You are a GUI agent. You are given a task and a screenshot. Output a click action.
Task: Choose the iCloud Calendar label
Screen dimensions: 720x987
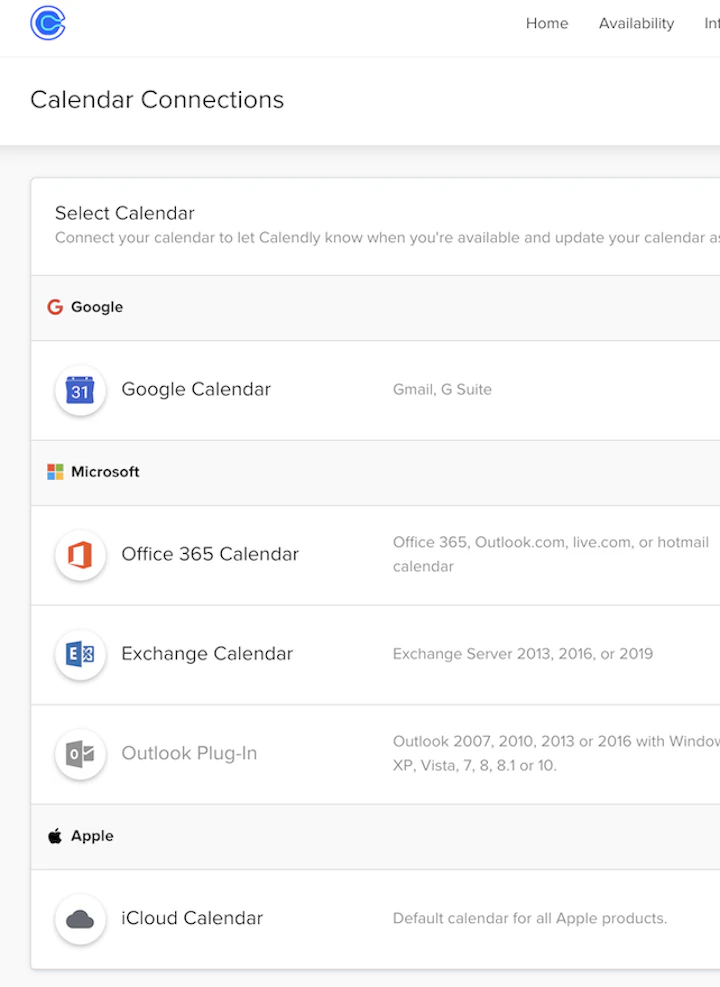tap(192, 918)
